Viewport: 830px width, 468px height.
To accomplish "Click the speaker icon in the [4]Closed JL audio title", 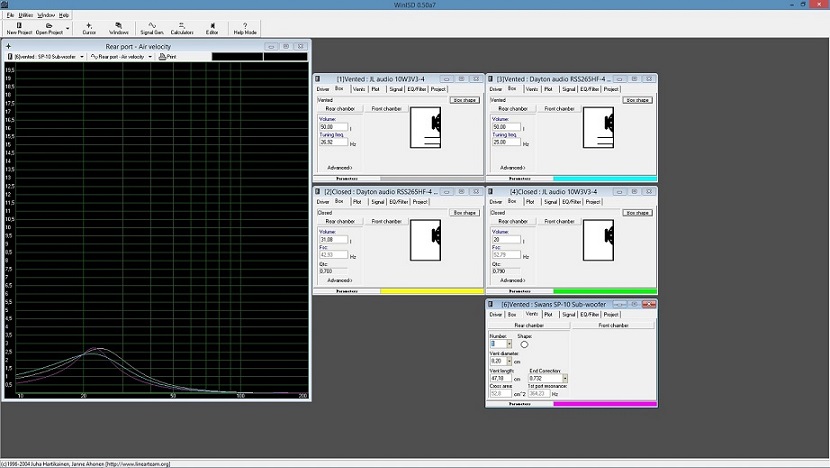I will [491, 192].
